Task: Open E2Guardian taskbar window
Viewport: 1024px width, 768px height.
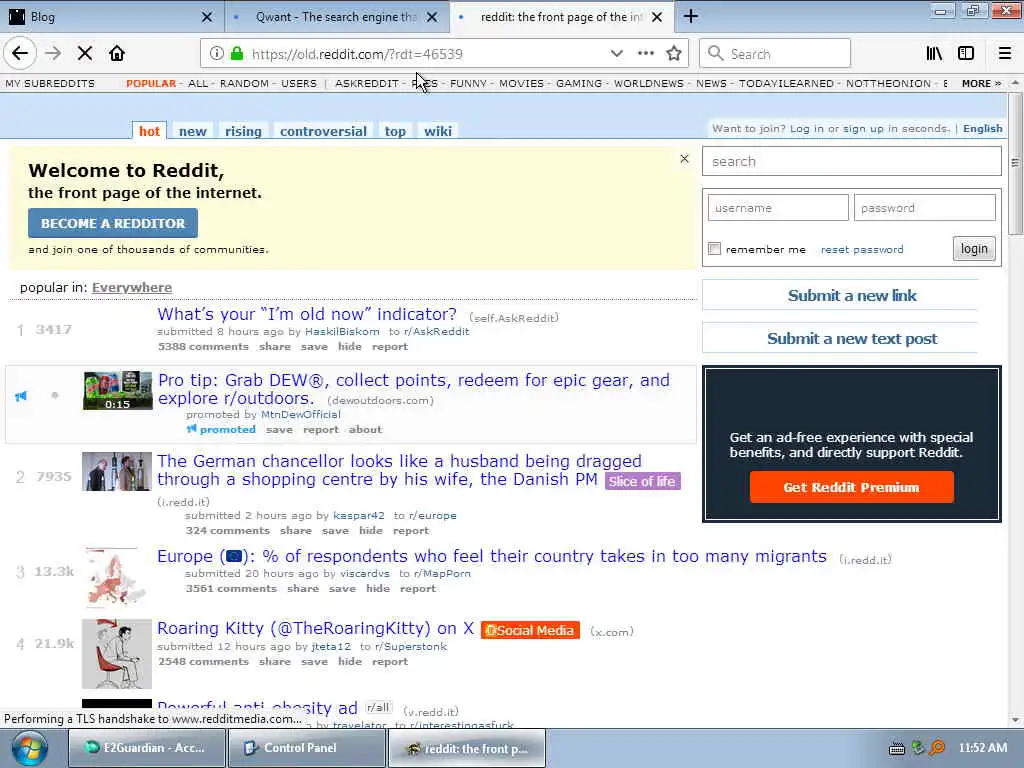Action: 147,748
